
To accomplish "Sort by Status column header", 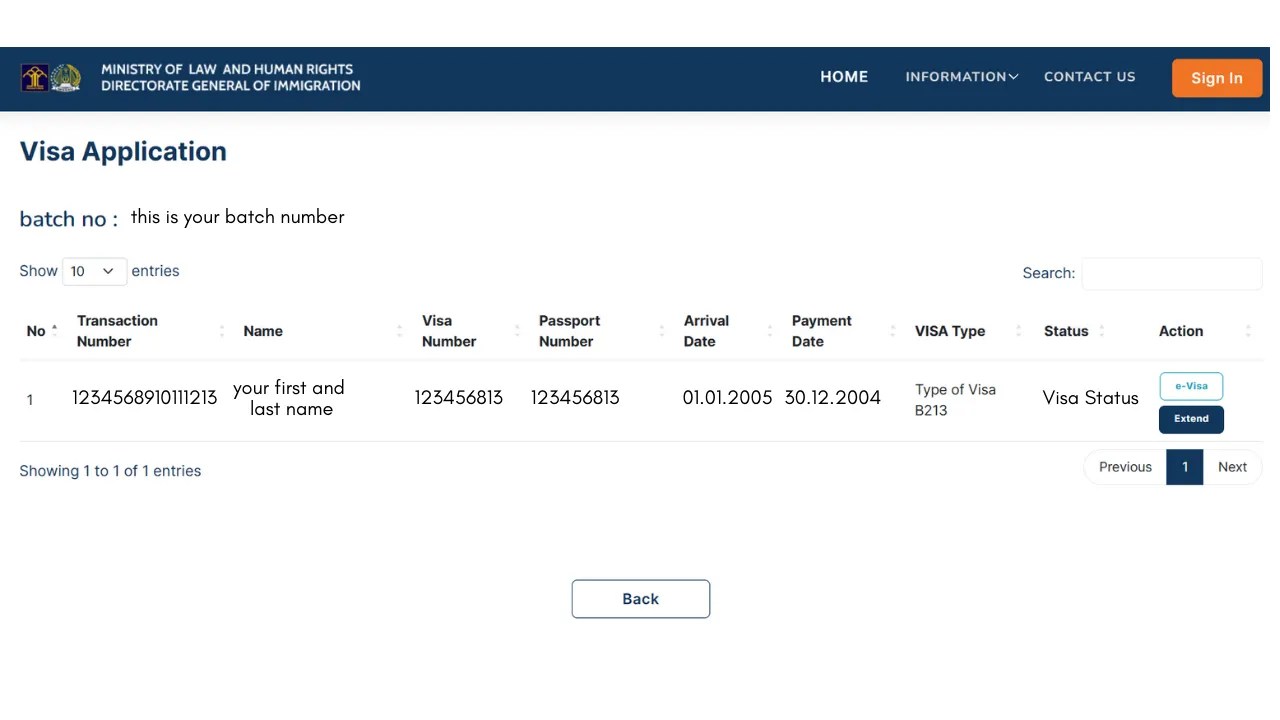I will 1074,331.
